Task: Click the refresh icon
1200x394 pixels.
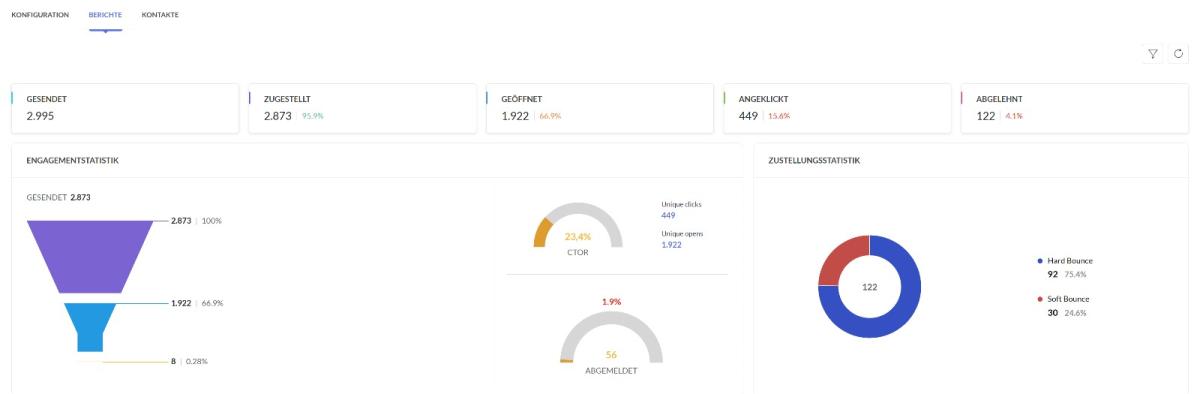Action: (1178, 54)
